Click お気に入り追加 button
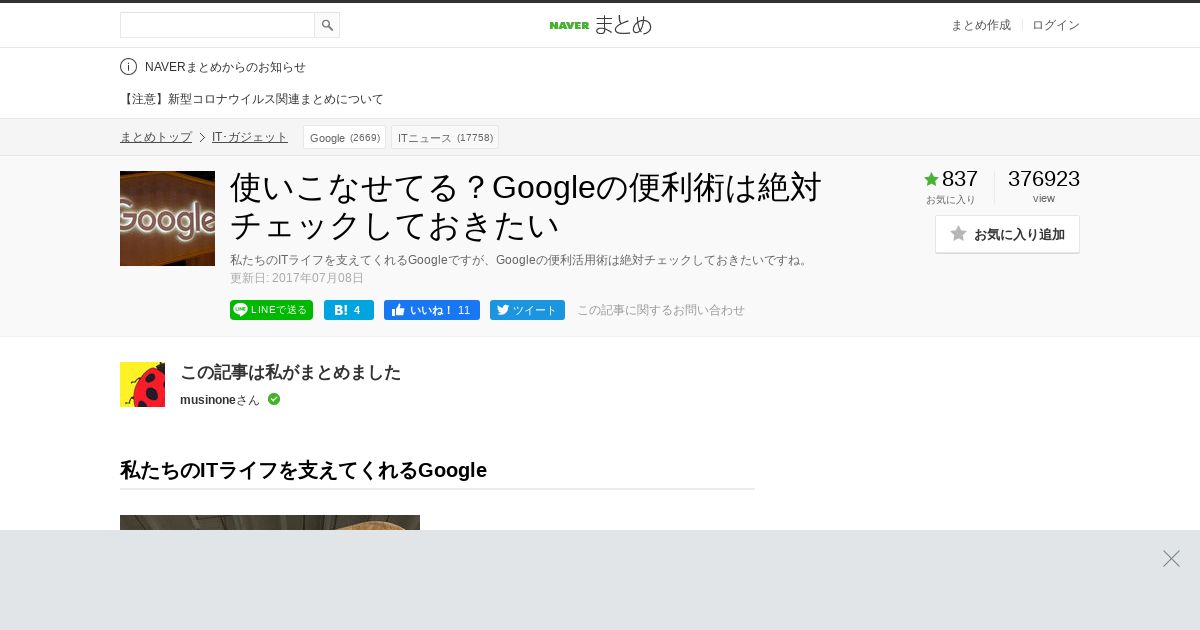Screen dimensions: 1200x630 pyautogui.click(x=1007, y=234)
